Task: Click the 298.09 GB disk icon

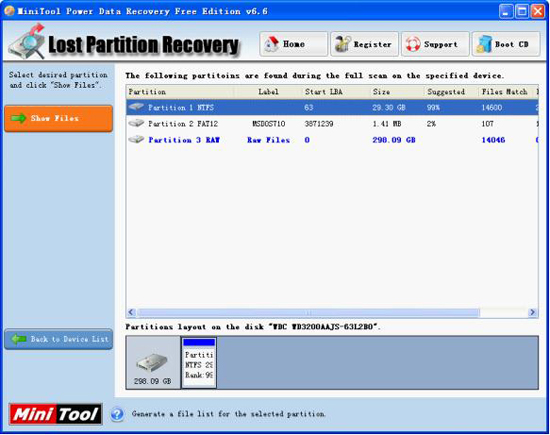Action: tap(153, 362)
